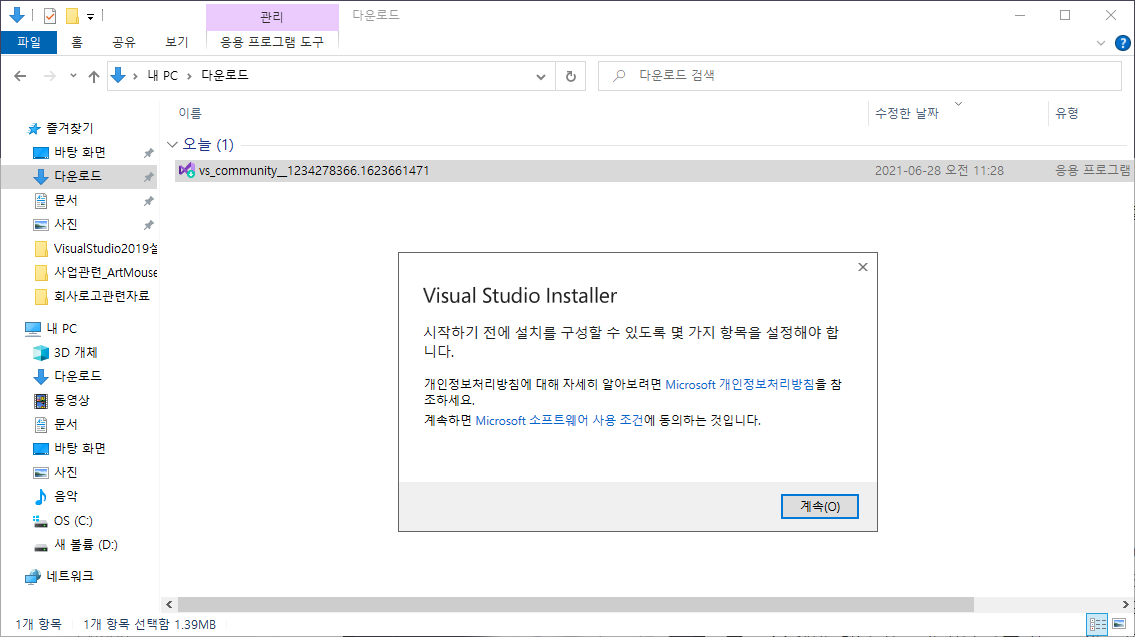Screen dimensions: 1135x637
Task: Open the VisualStudio2019 folder in sidebar
Action: 105,248
